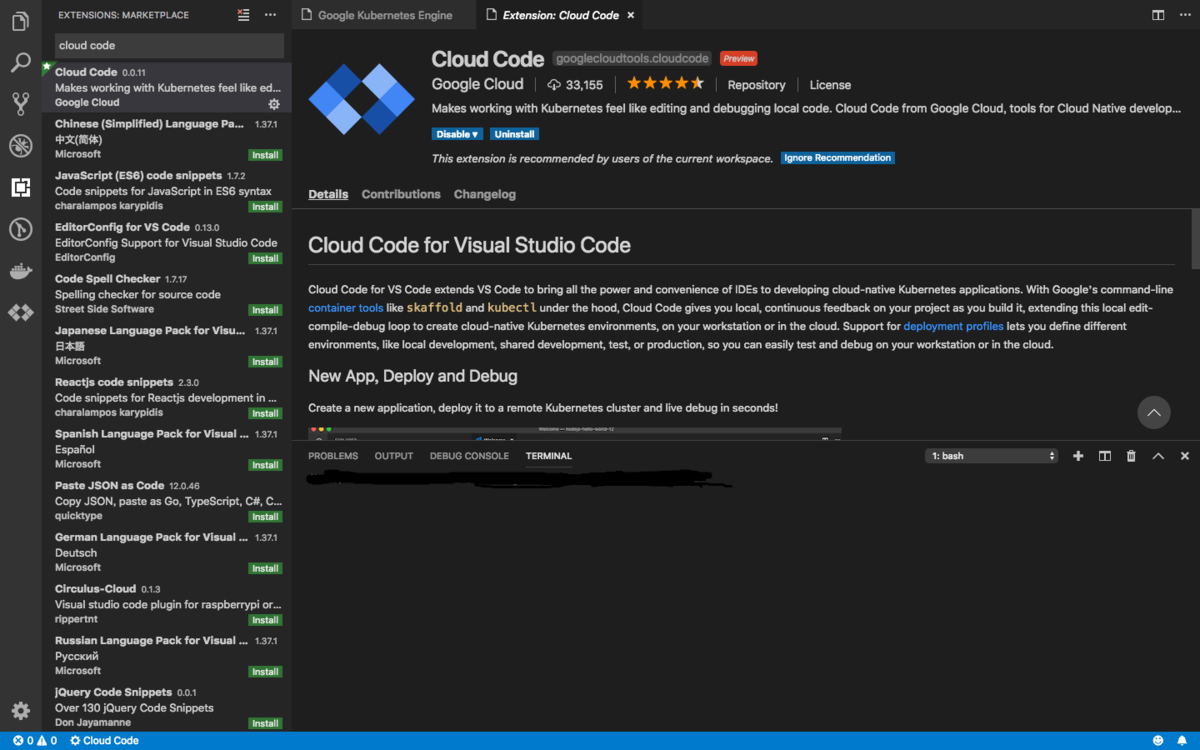Open Cloud Code diamond icon in activity bar

[20, 312]
